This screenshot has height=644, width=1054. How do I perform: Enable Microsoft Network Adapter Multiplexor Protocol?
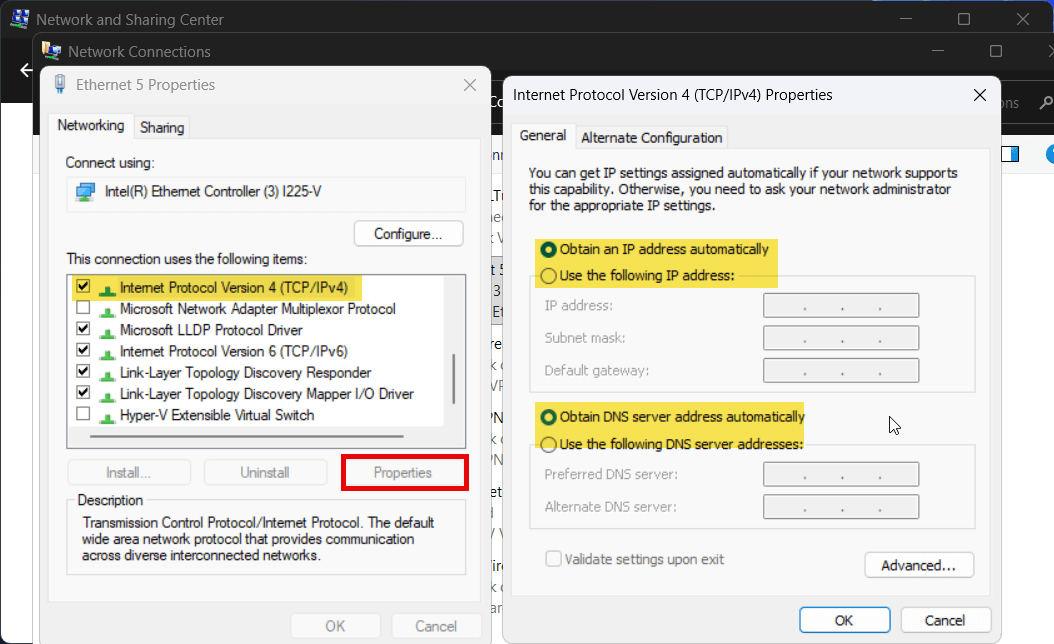coord(83,308)
